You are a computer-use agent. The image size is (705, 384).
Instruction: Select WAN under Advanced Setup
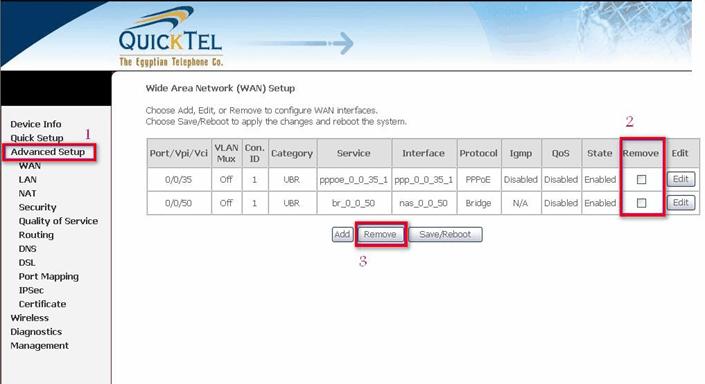click(30, 165)
